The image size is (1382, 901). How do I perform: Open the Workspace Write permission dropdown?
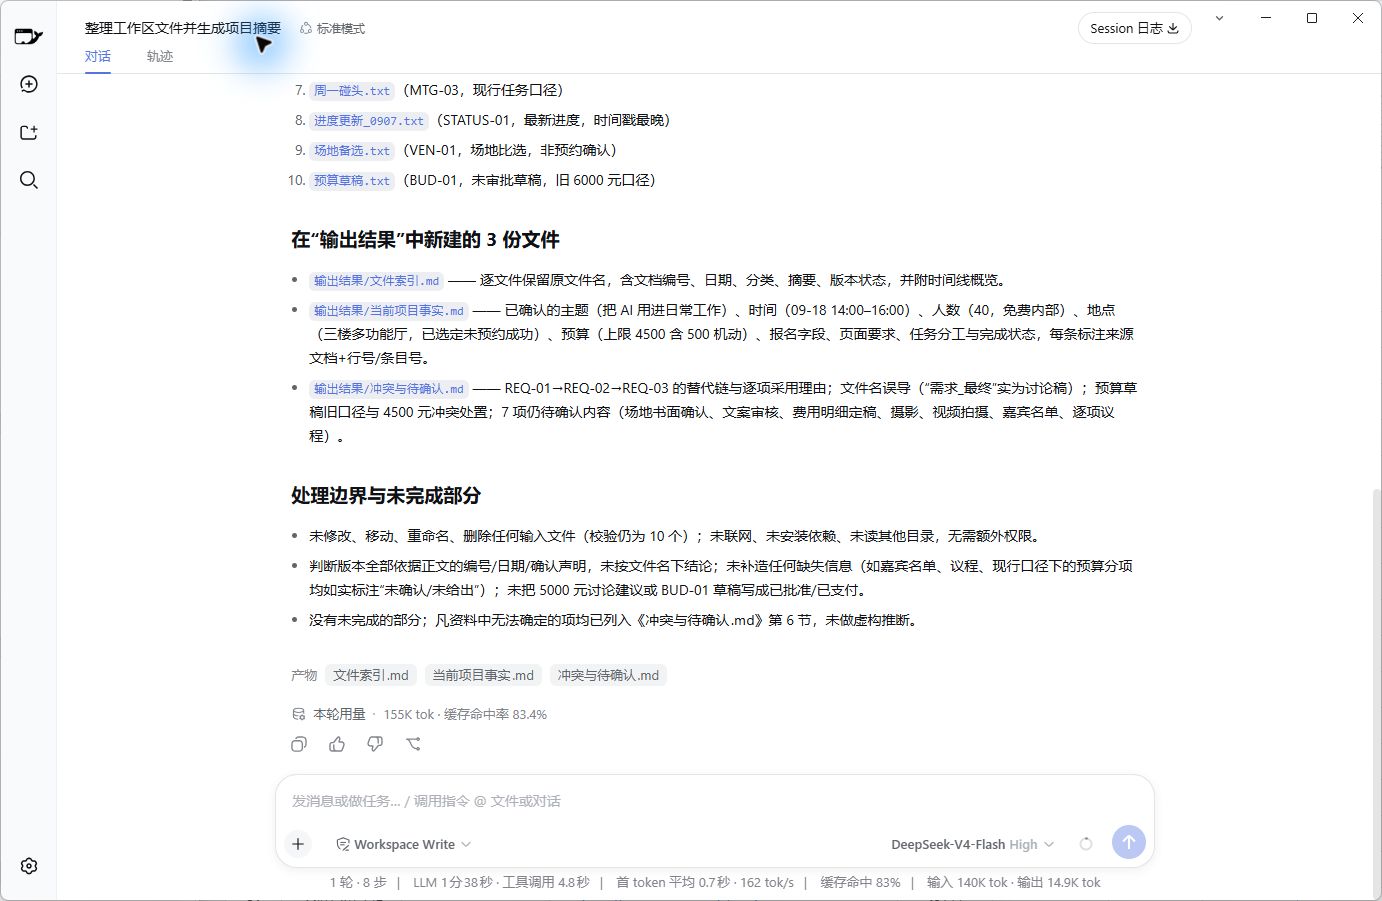pos(403,844)
